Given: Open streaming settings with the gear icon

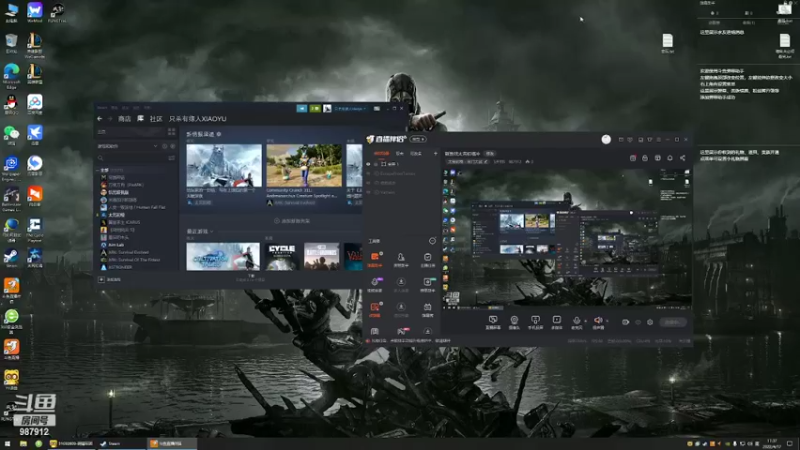Looking at the screenshot, I should coord(650,322).
